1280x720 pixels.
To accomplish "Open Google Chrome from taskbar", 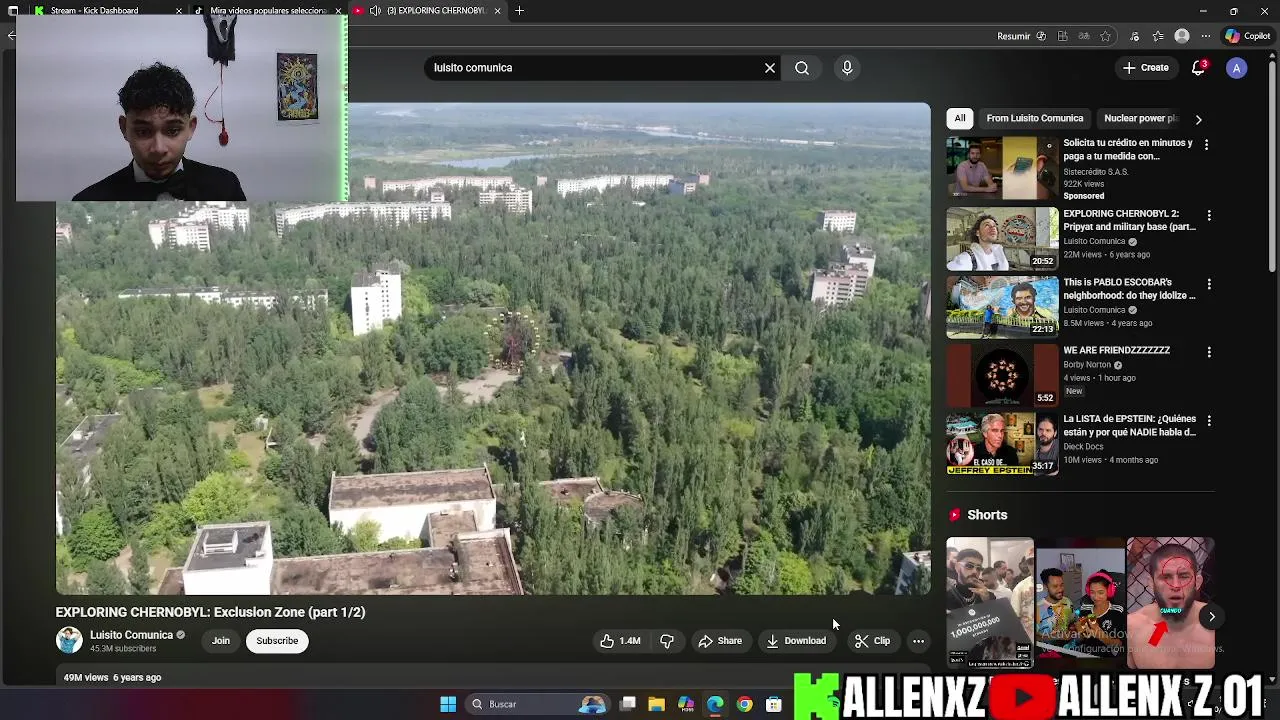I will click(x=745, y=704).
